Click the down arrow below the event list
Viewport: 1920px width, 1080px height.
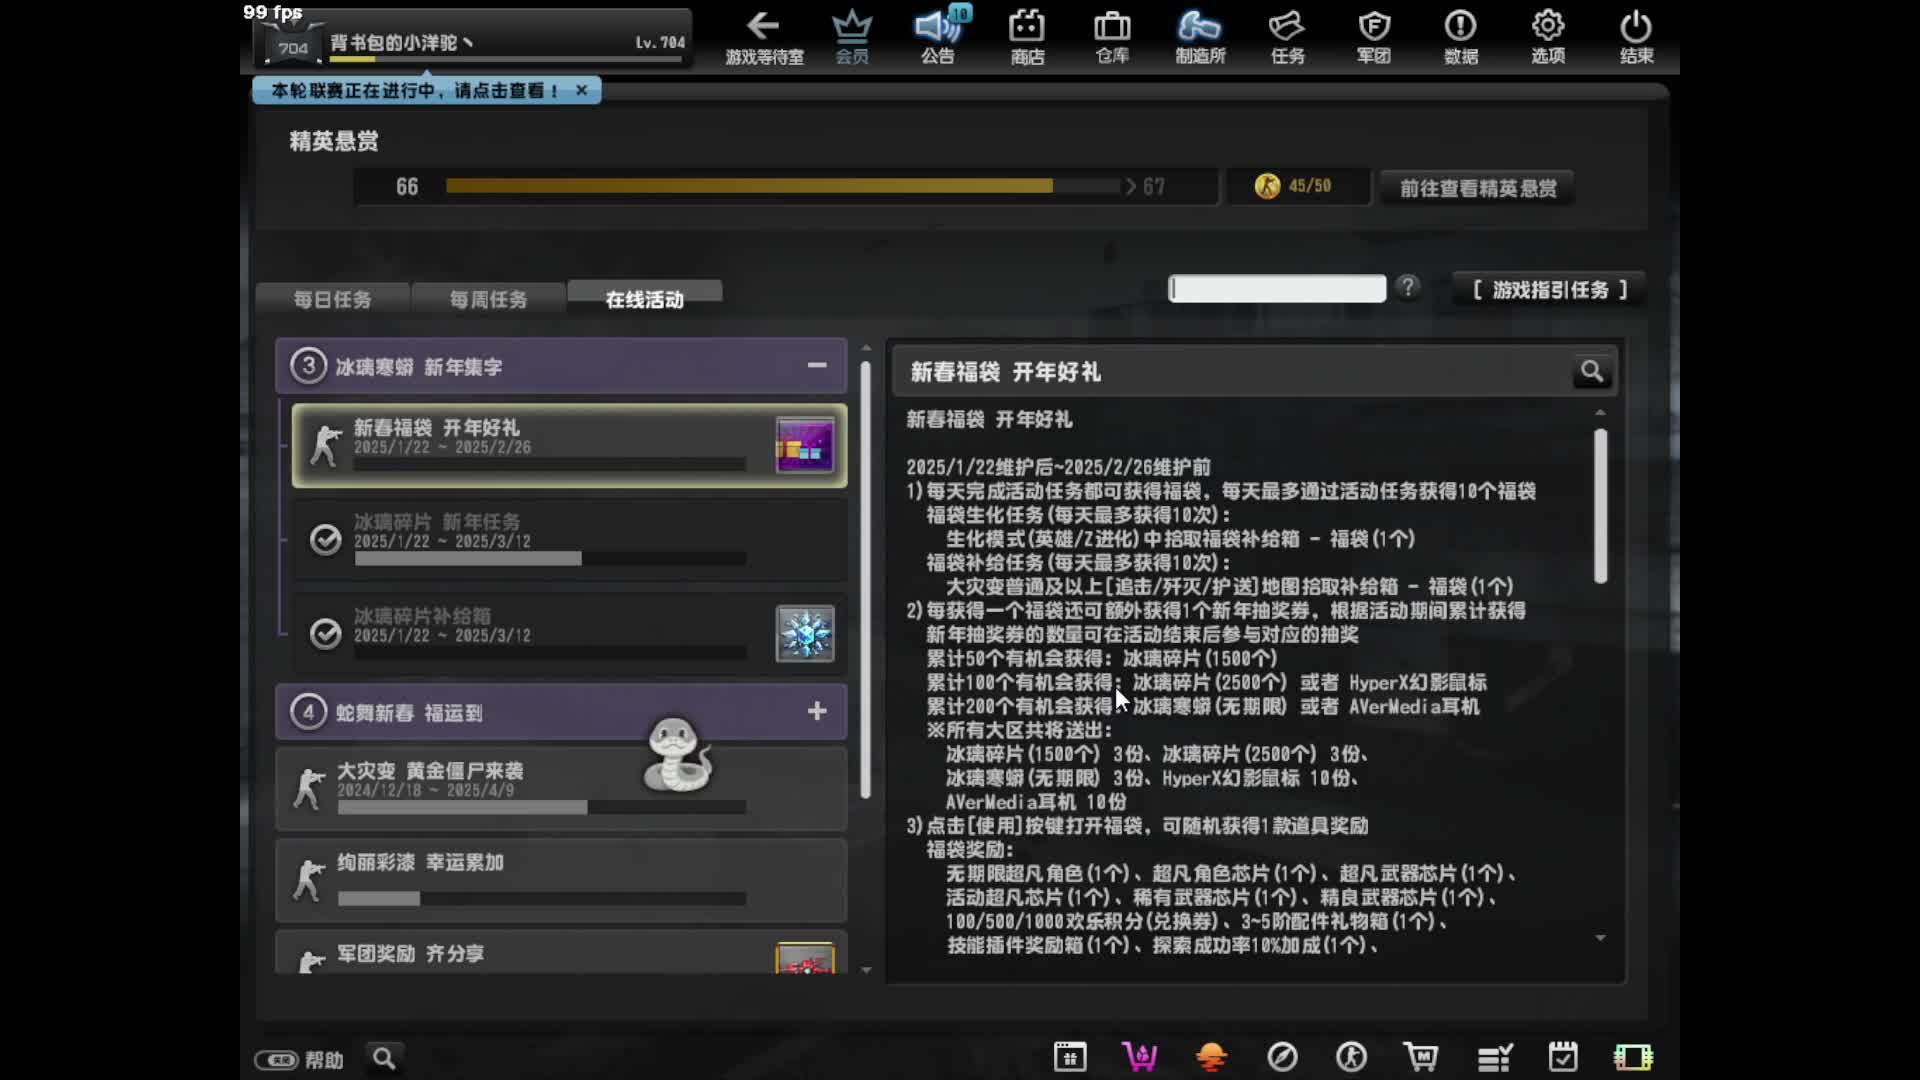[866, 968]
